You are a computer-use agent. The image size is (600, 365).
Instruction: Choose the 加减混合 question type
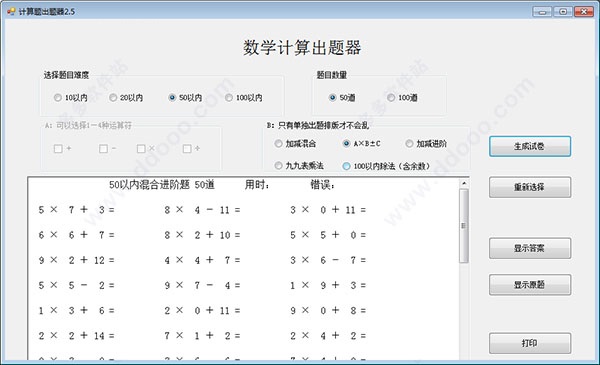[279, 143]
